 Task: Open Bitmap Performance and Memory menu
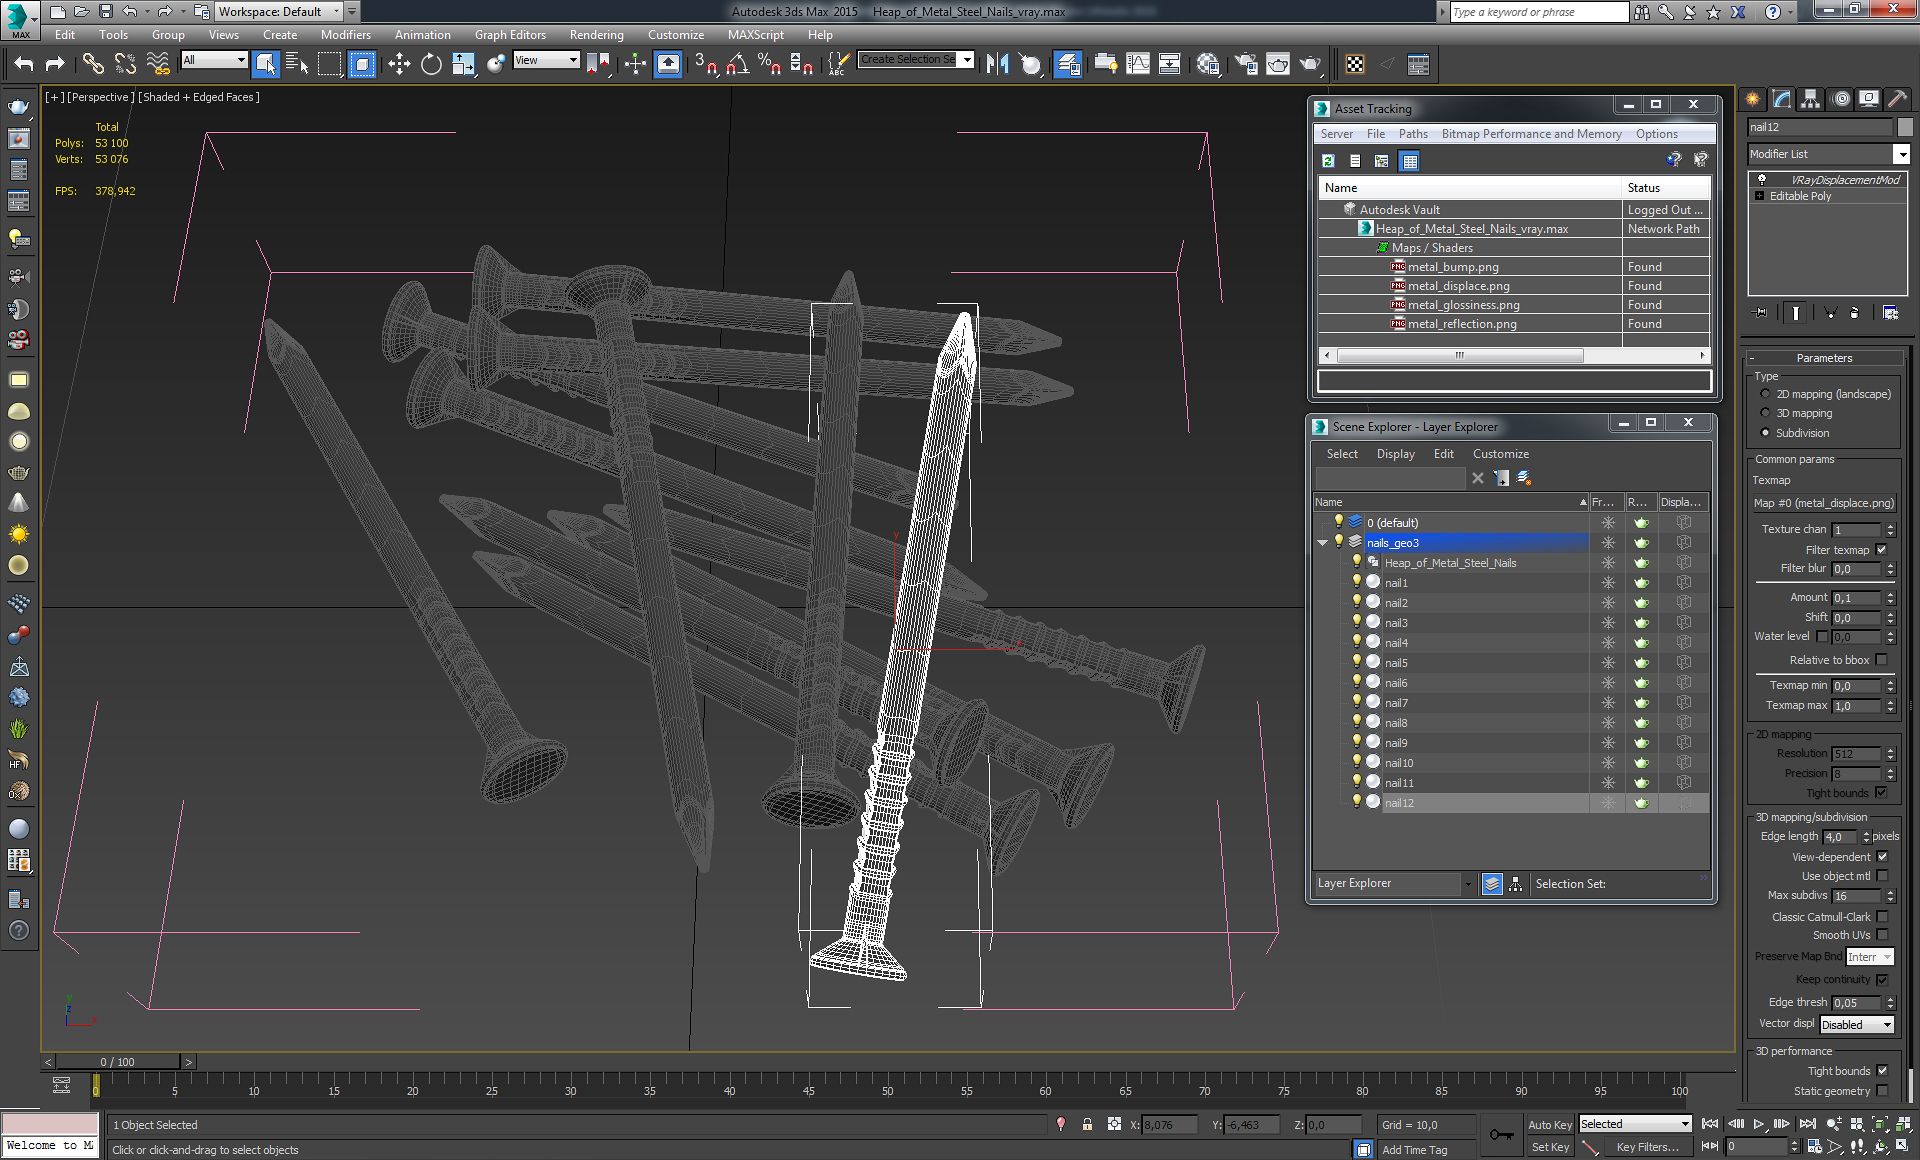(1531, 134)
